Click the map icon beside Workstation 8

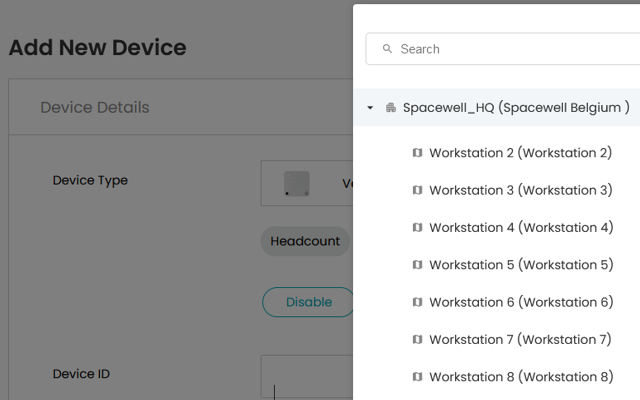click(417, 376)
